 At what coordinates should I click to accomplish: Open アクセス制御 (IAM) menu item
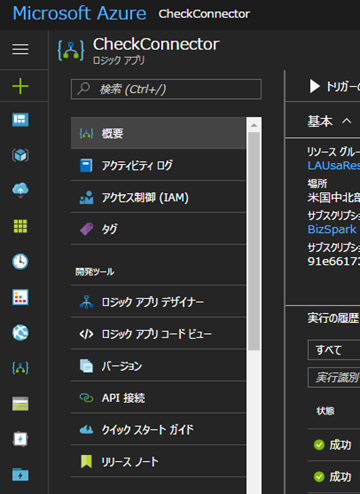point(159,197)
